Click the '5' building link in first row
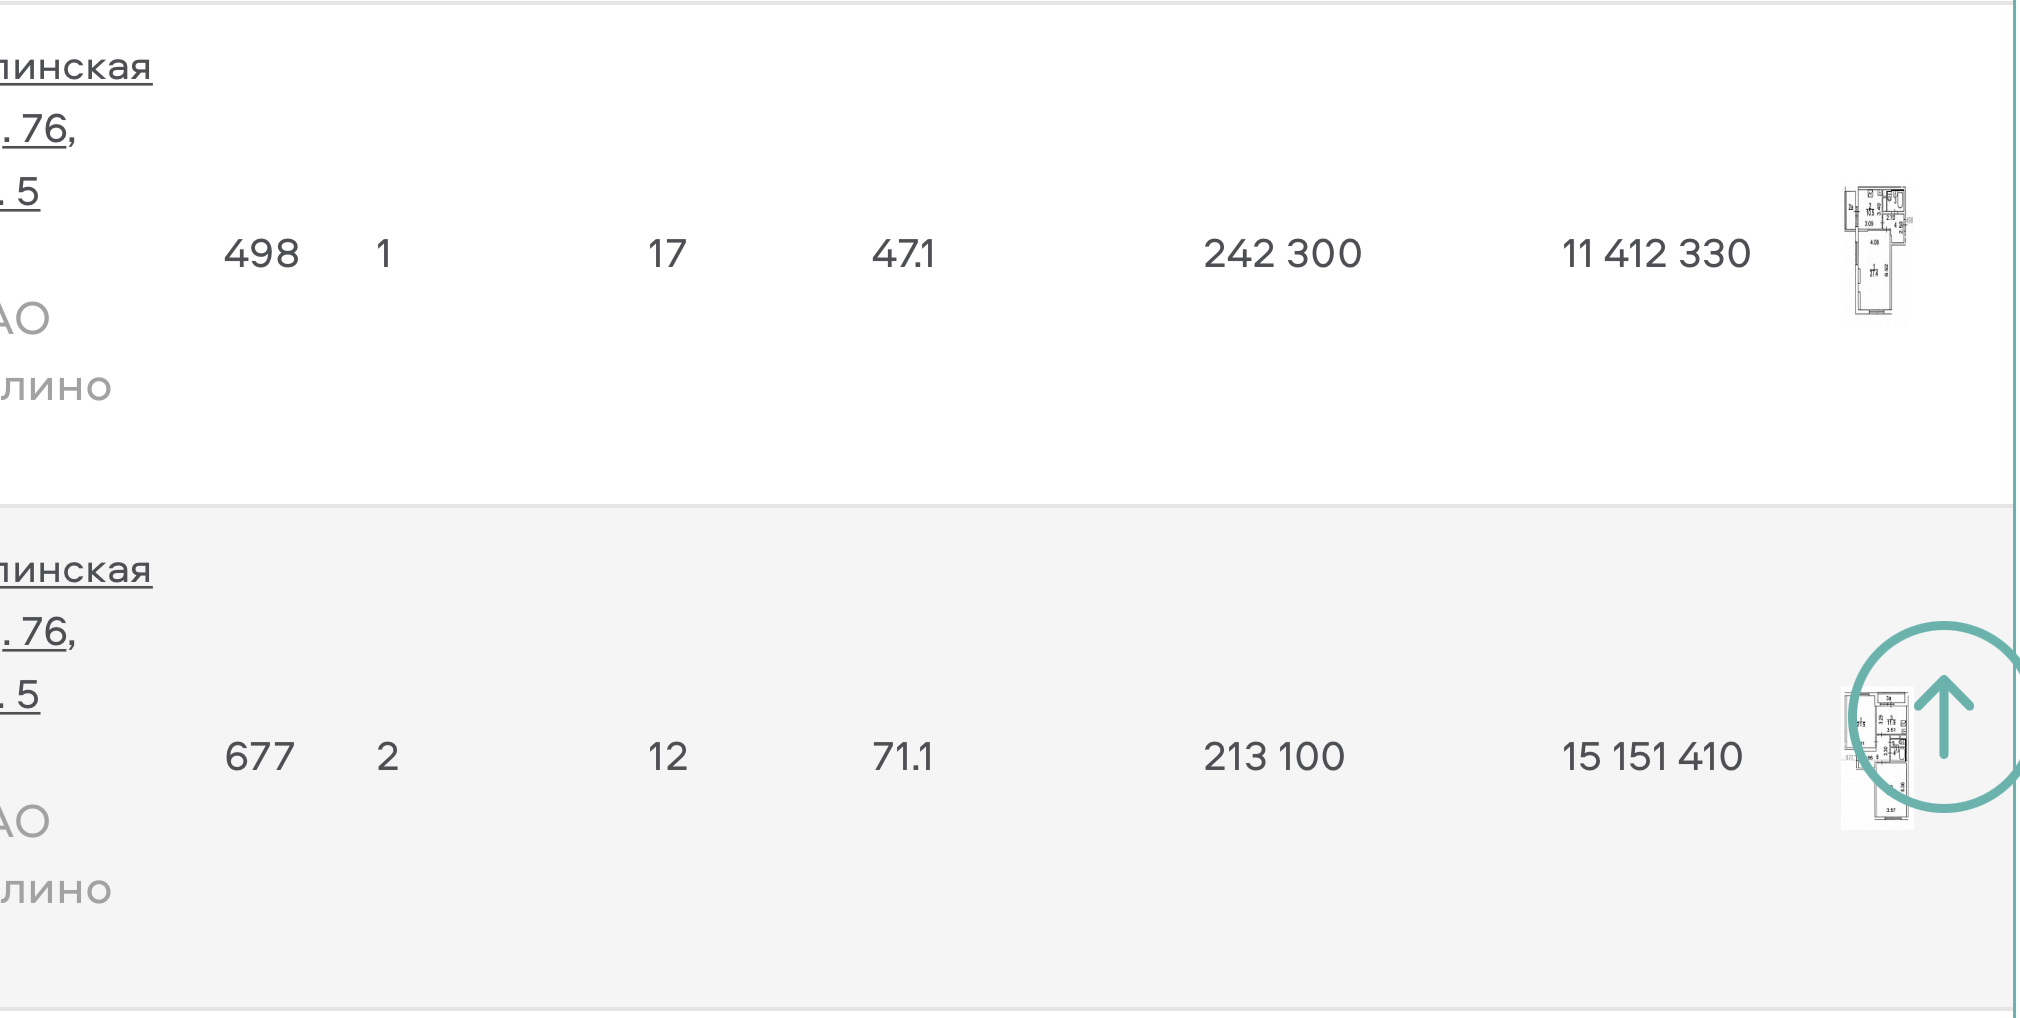 [20, 192]
